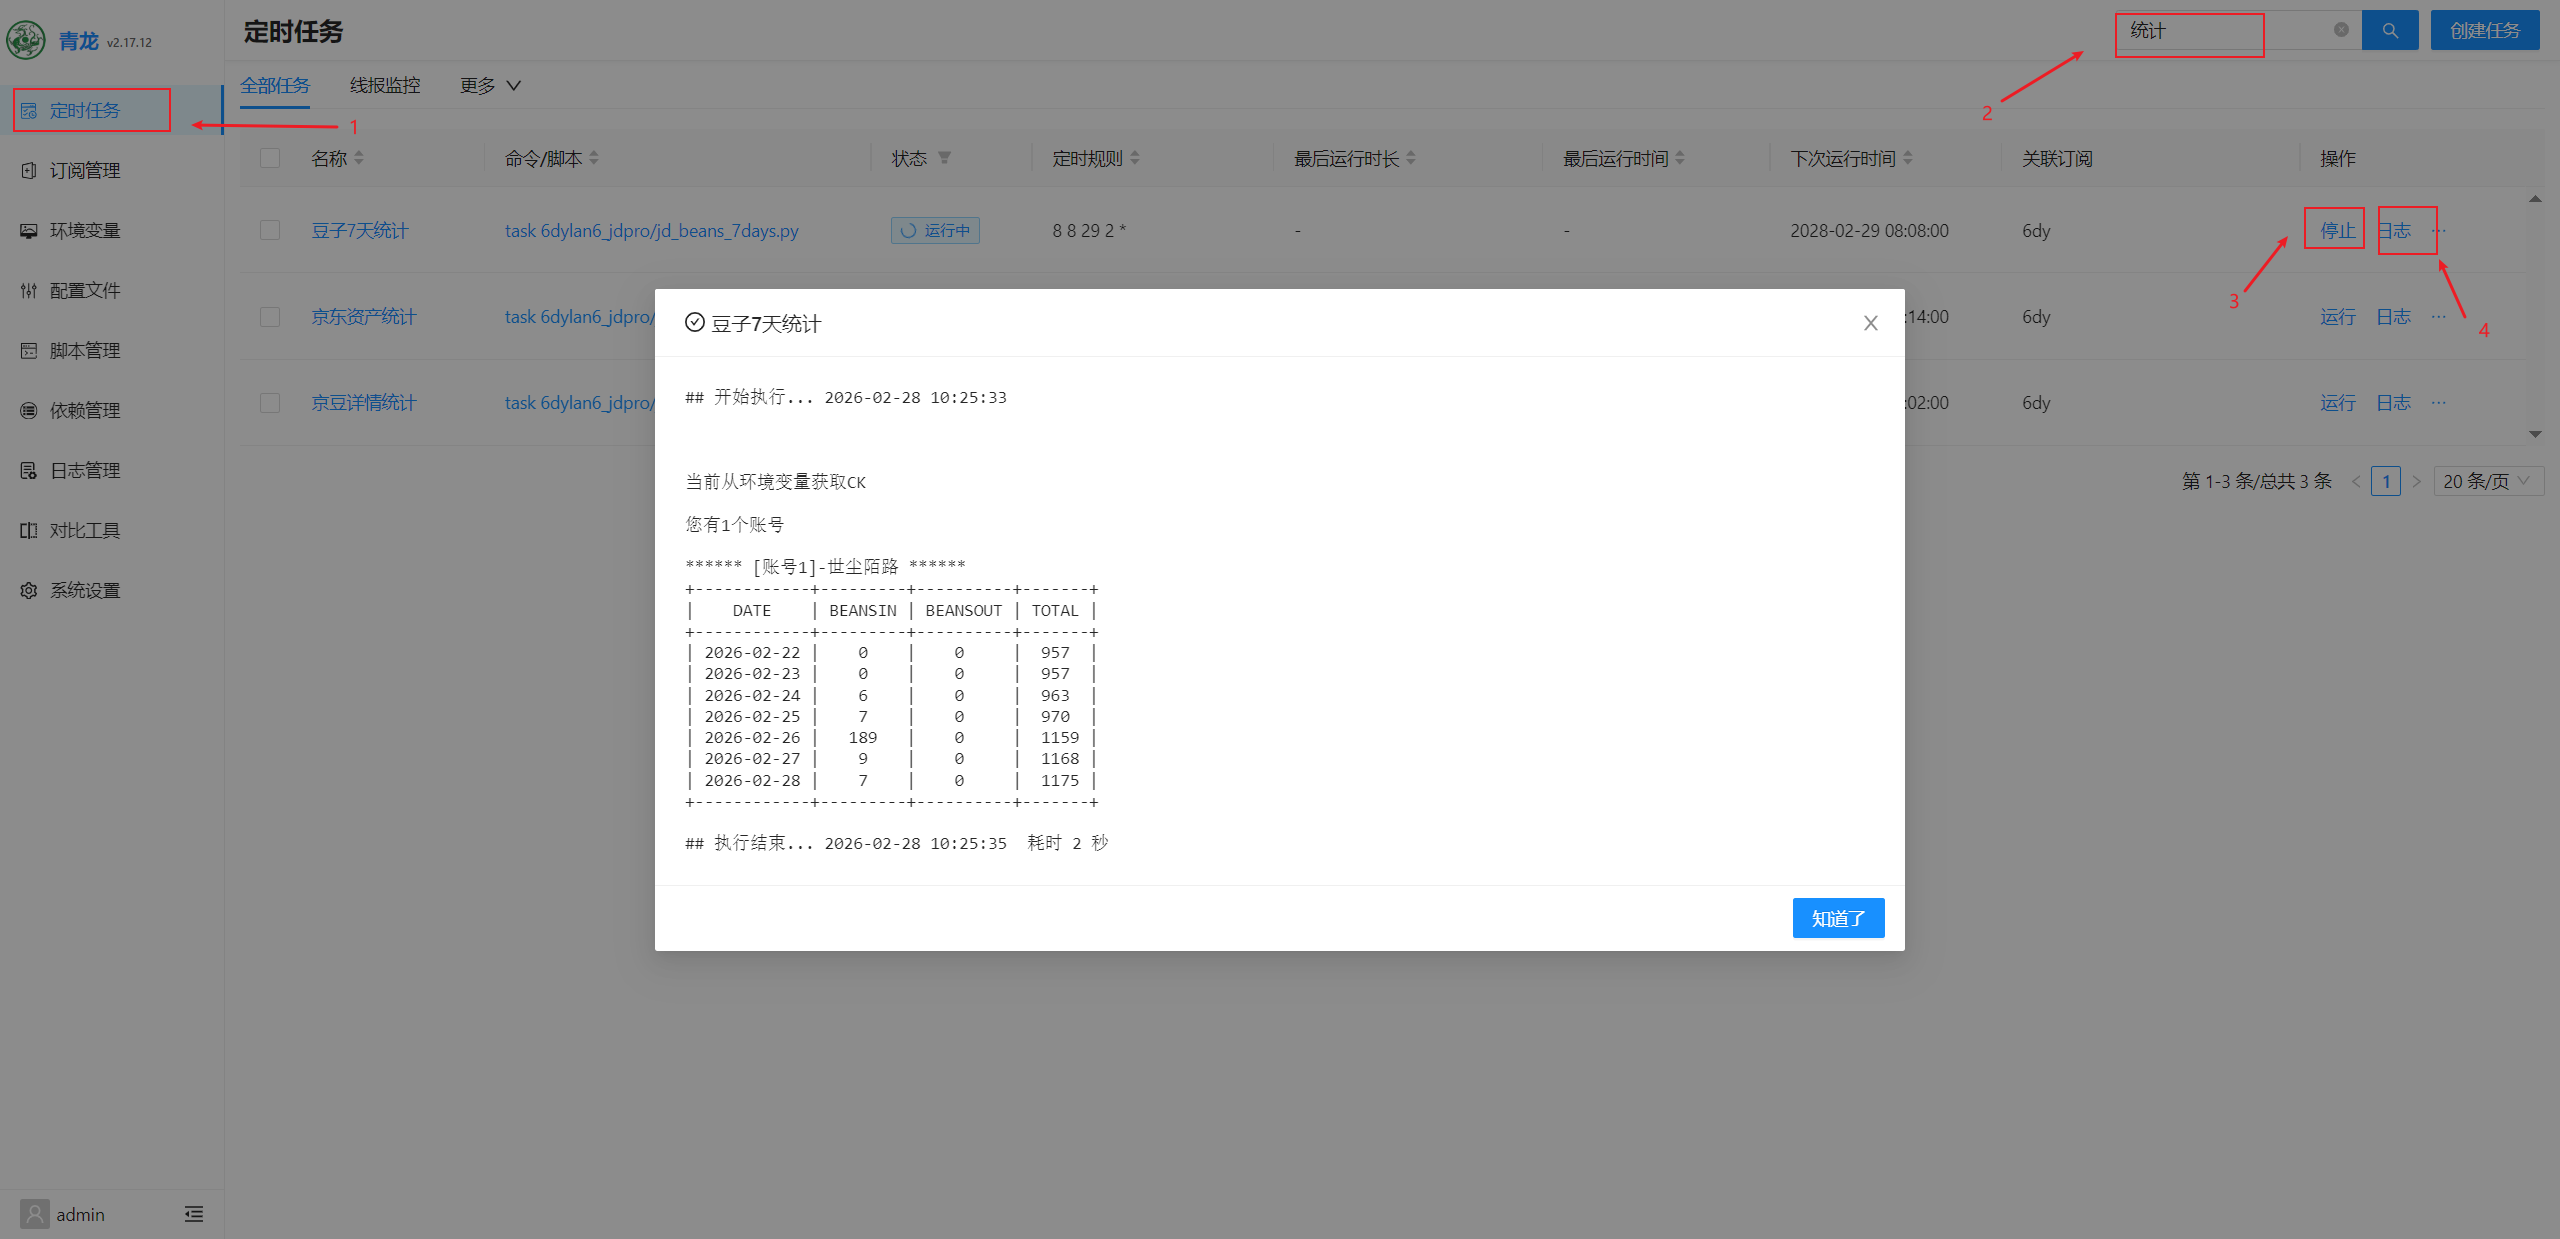Image resolution: width=2560 pixels, height=1239 pixels.
Task: Open the 20条/页 page size dropdown
Action: pos(2488,480)
